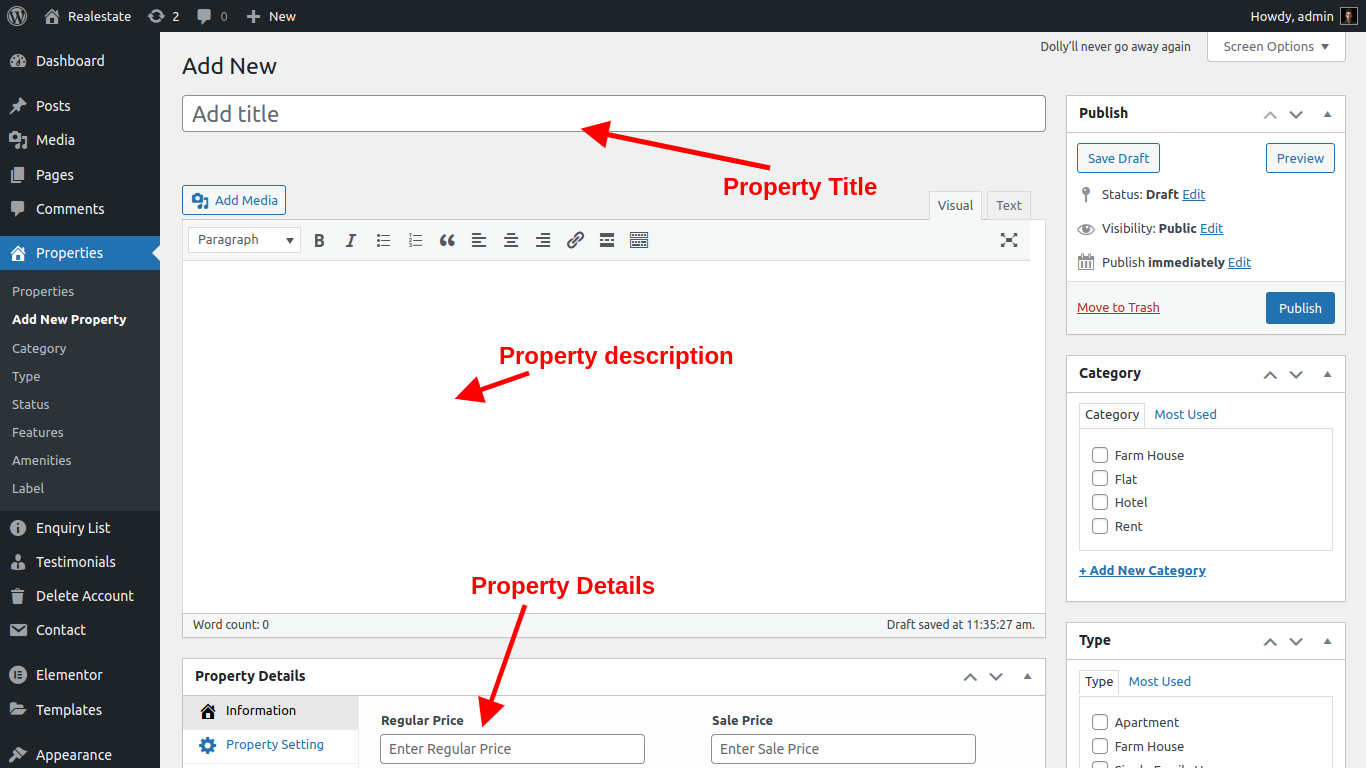Tick the Hotel category checkbox

[1100, 502]
